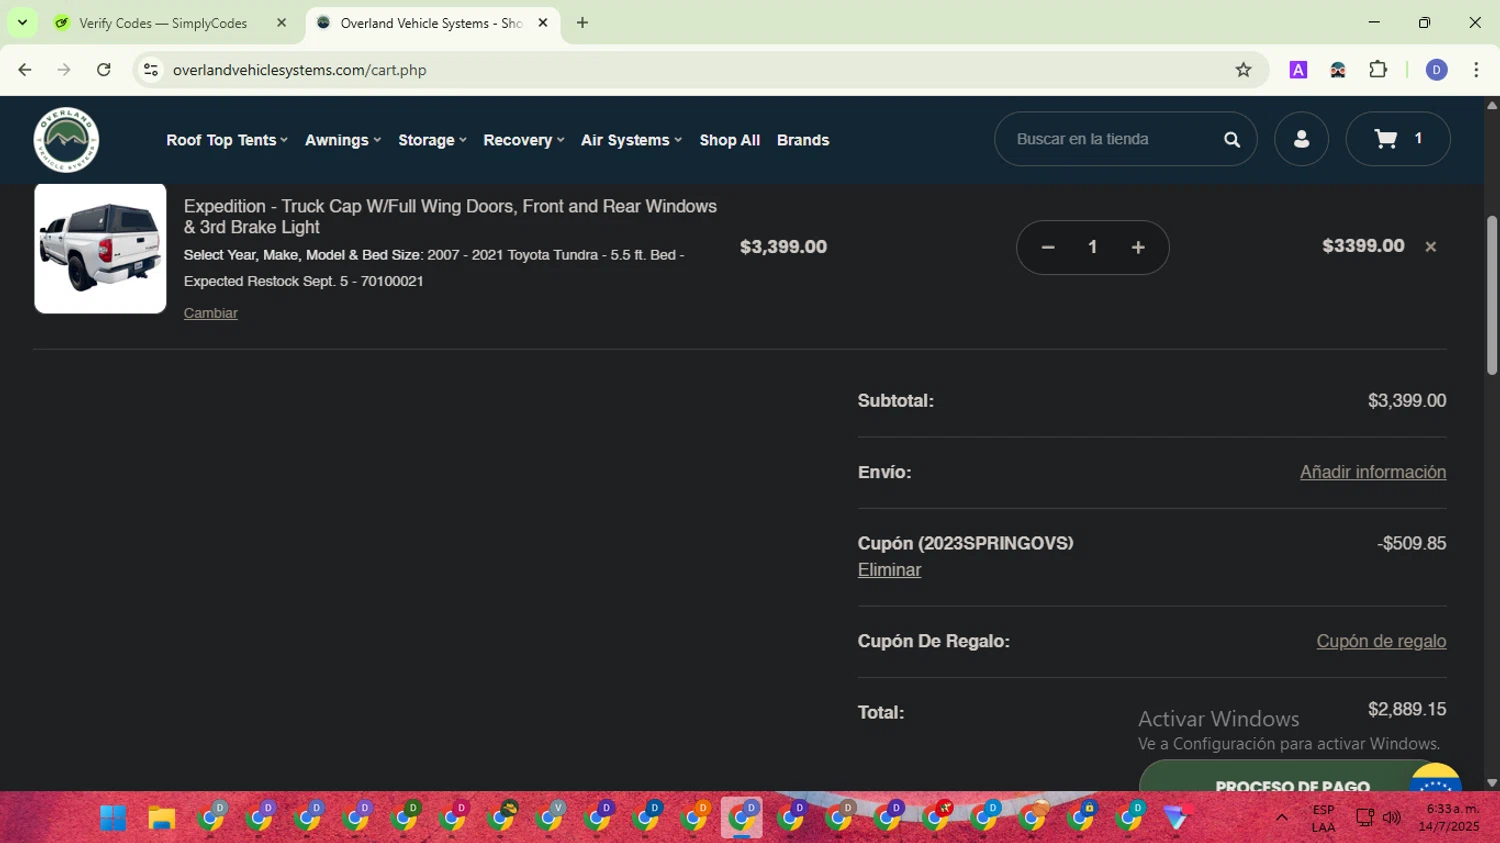The width and height of the screenshot is (1500, 843).
Task: Remove the Truck Cap item with X
Action: (1431, 247)
